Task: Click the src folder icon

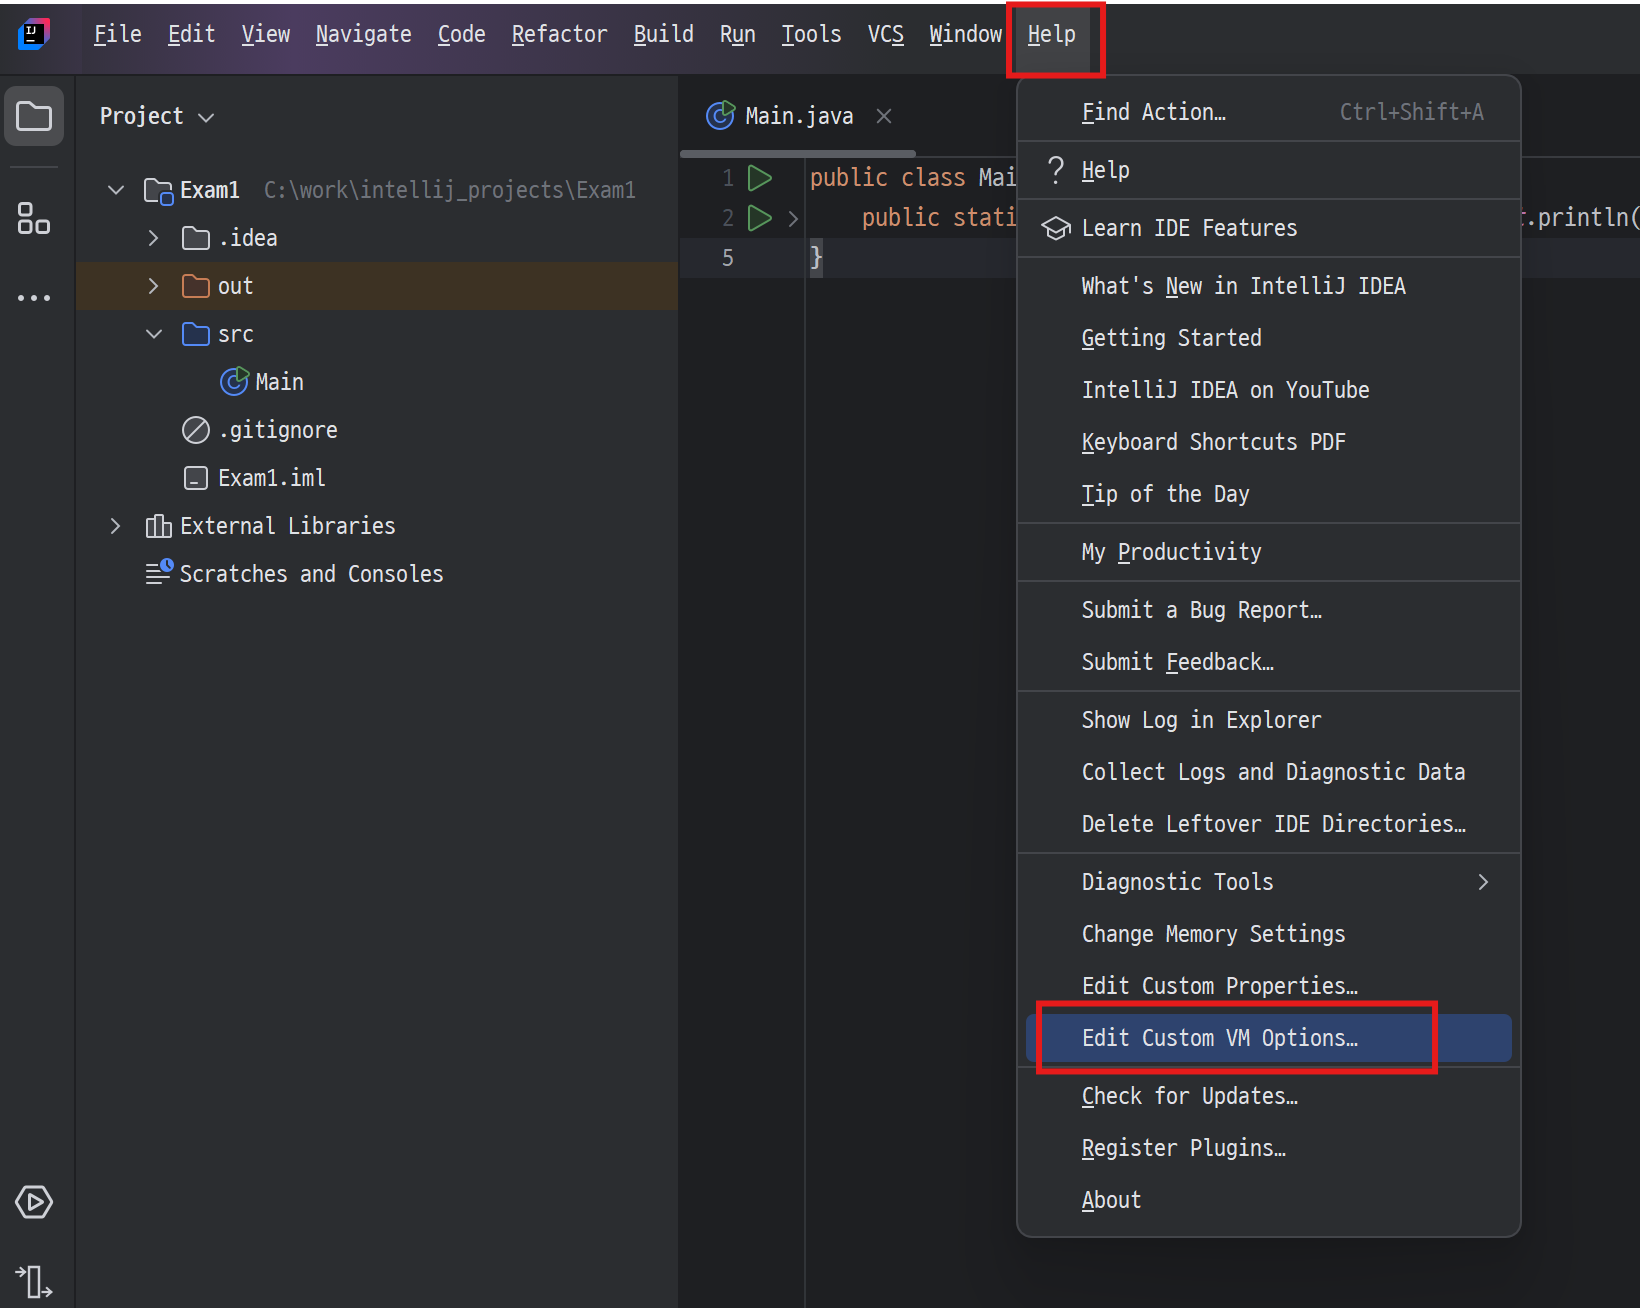Action: point(196,334)
